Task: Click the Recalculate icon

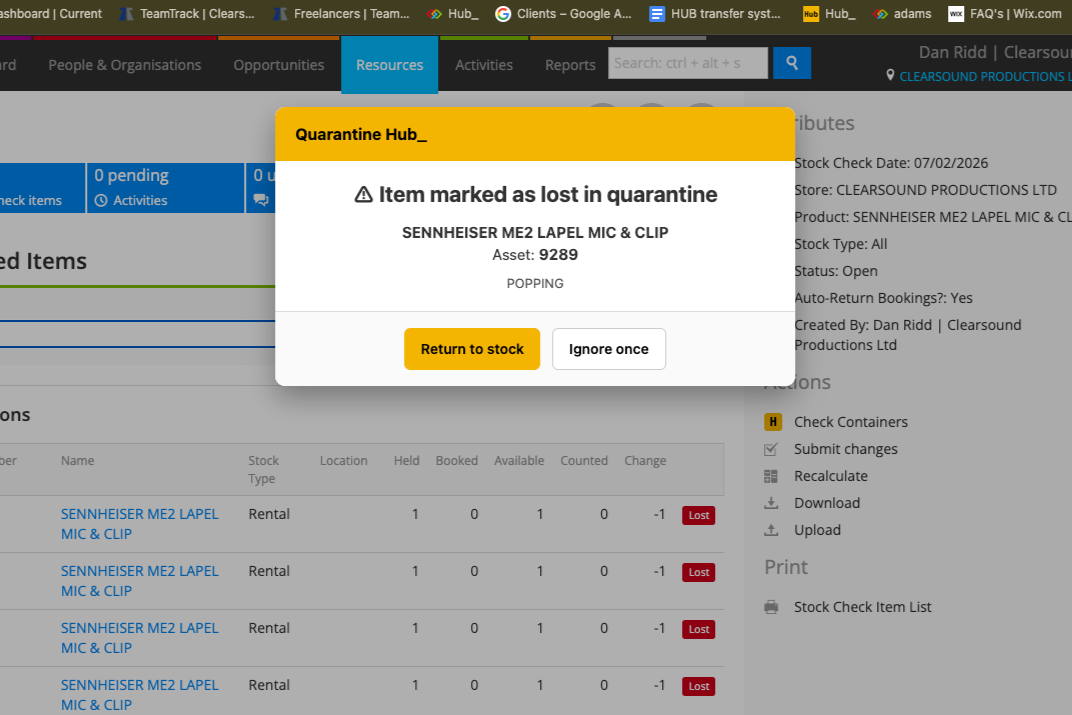Action: click(x=770, y=476)
